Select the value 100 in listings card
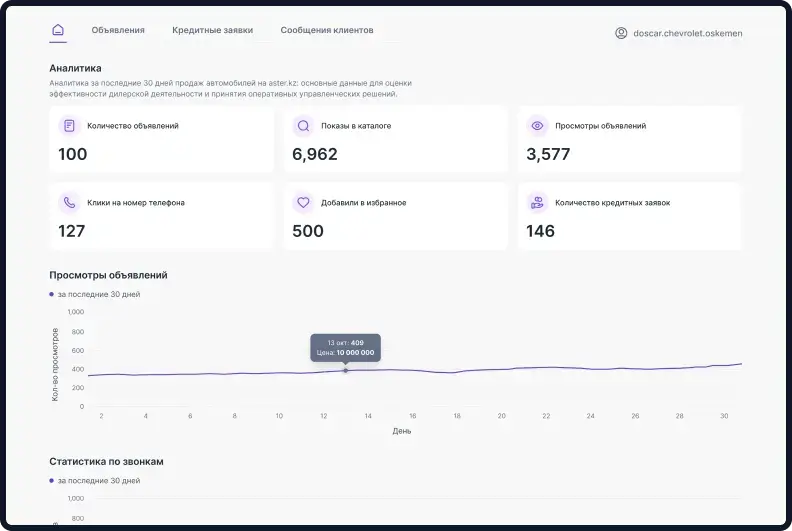The width and height of the screenshot is (792, 531). click(x=73, y=154)
